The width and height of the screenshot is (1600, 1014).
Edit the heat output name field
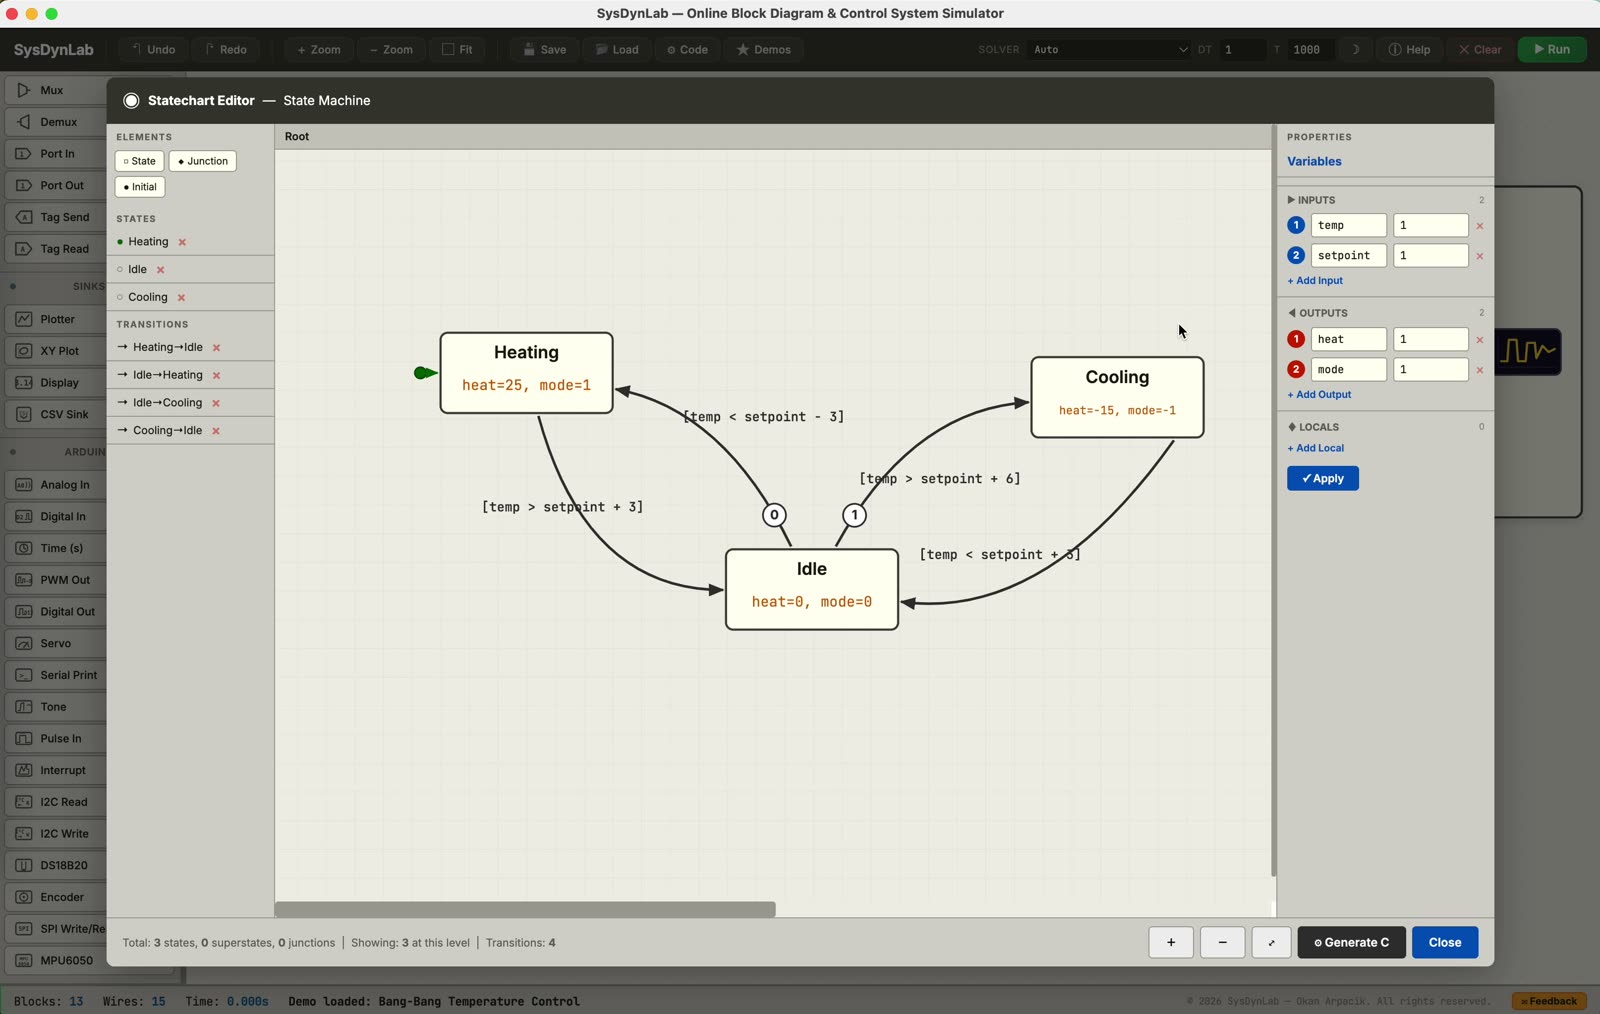(1348, 340)
